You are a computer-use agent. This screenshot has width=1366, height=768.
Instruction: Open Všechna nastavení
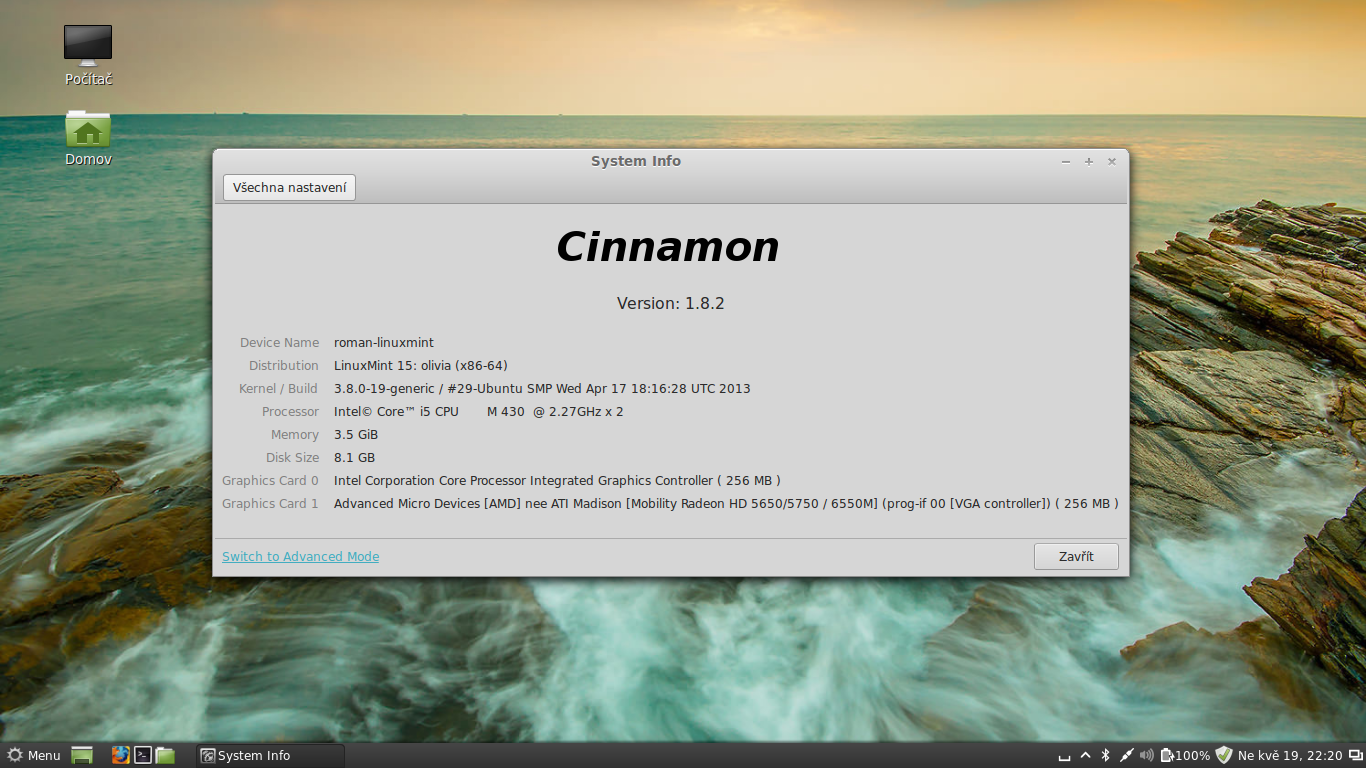tap(288, 187)
